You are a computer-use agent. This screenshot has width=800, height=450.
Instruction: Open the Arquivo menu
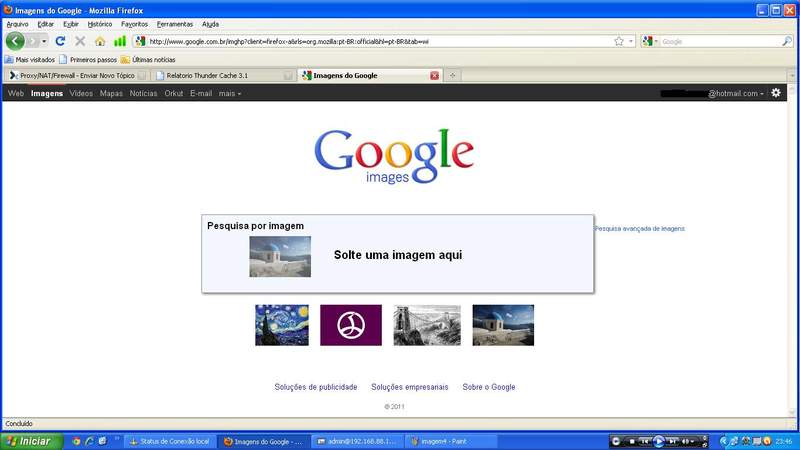click(x=17, y=24)
